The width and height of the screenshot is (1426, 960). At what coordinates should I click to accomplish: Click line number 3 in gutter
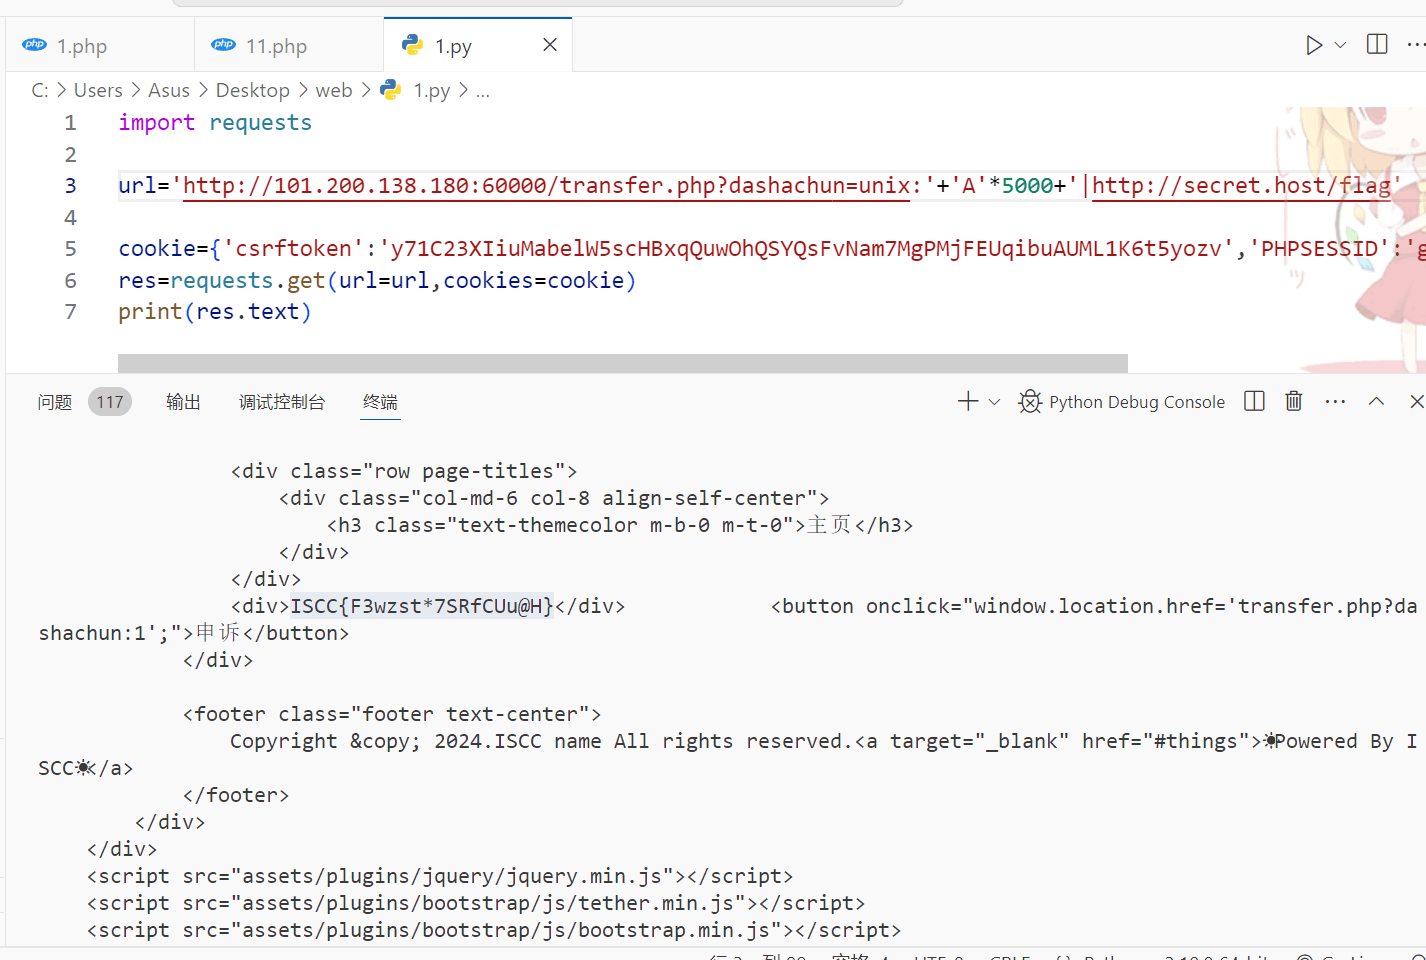click(x=70, y=185)
